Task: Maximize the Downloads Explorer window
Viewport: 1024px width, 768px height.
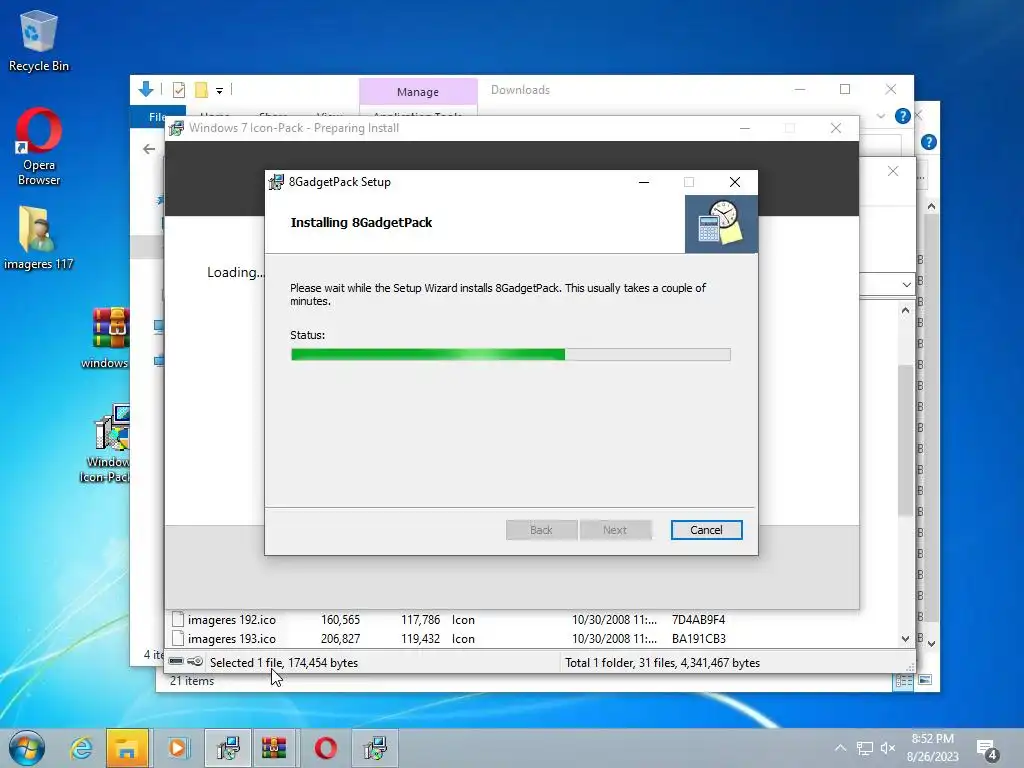Action: click(x=845, y=89)
